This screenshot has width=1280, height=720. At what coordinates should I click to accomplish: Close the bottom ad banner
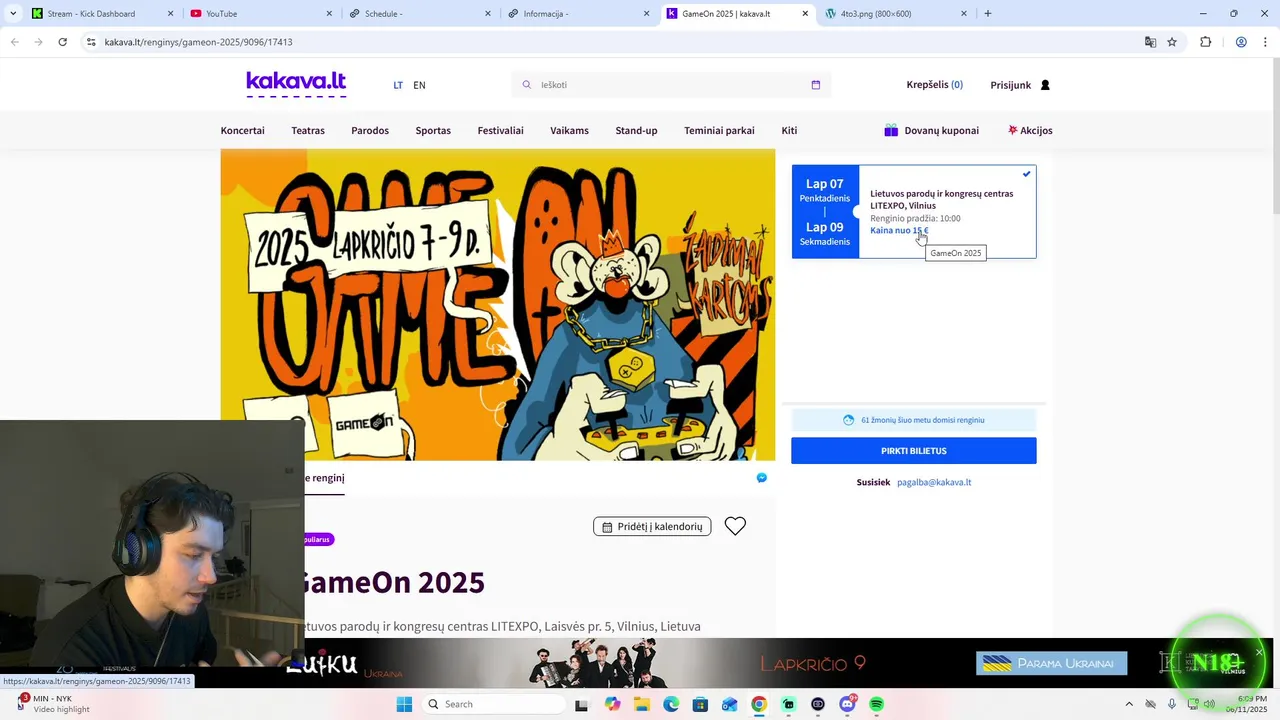coord(1259,653)
